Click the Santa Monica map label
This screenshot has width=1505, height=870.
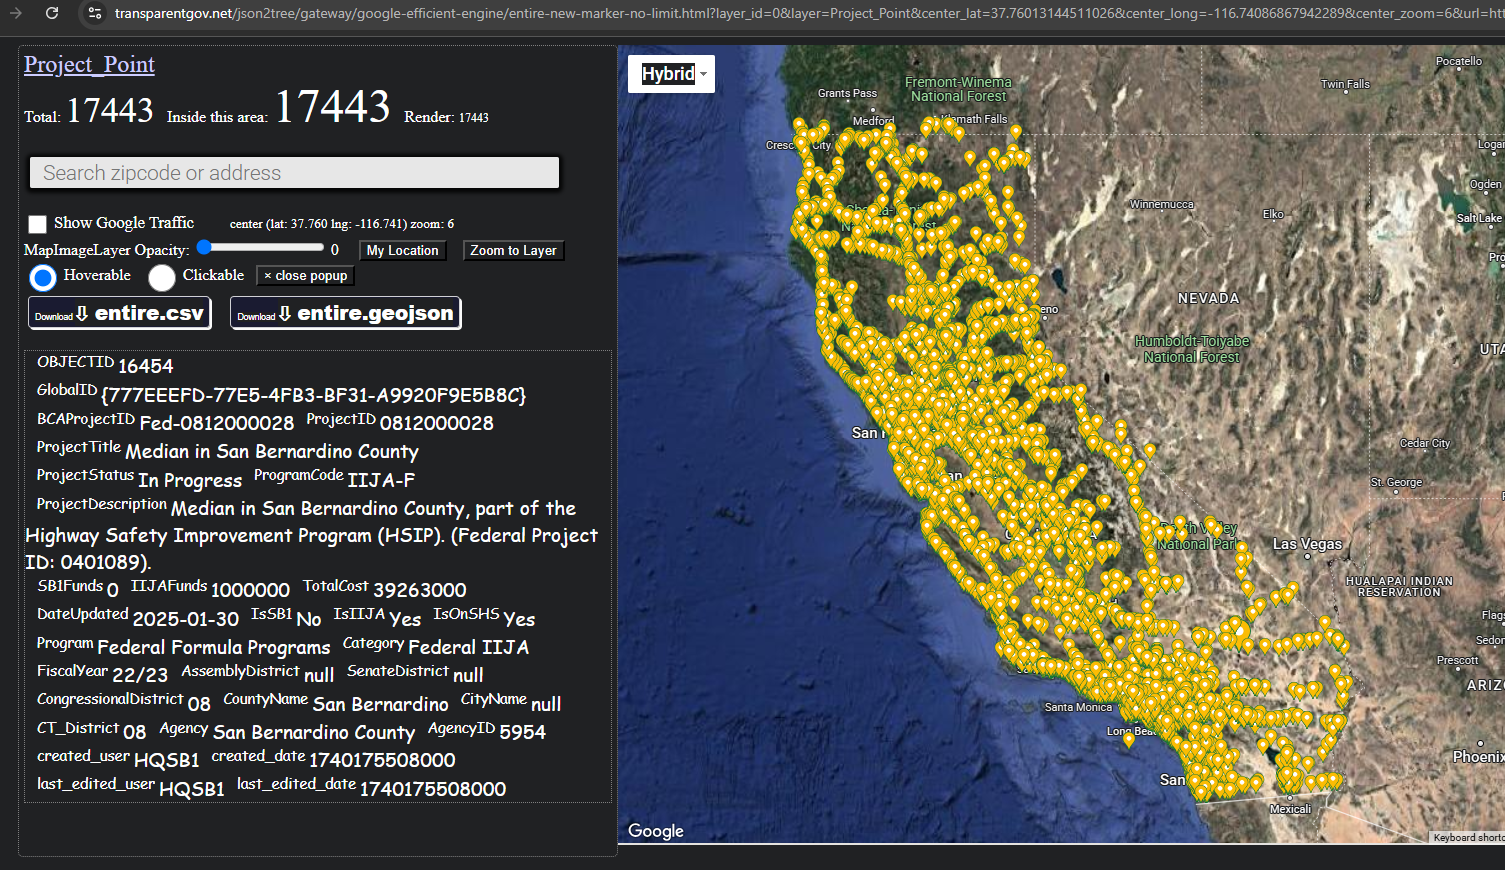pyautogui.click(x=1078, y=707)
